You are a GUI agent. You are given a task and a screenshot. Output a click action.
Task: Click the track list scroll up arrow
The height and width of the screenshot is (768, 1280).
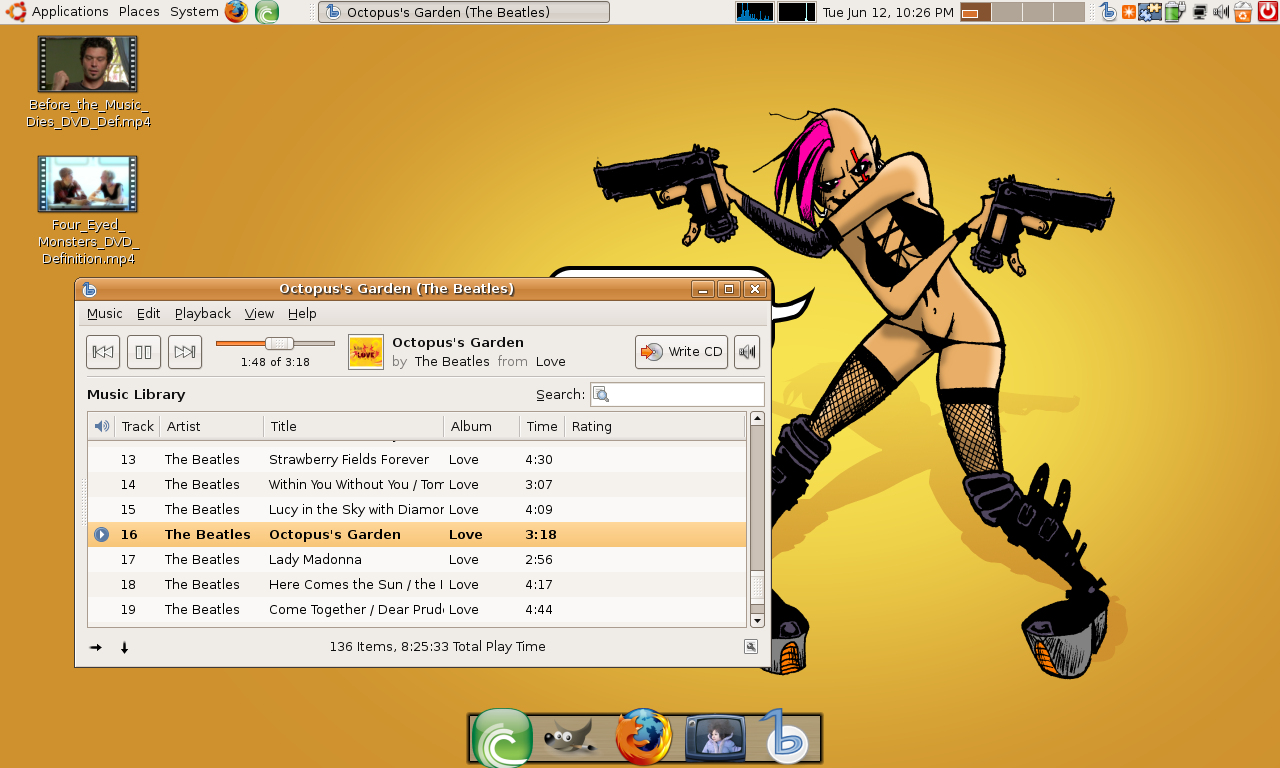(757, 419)
